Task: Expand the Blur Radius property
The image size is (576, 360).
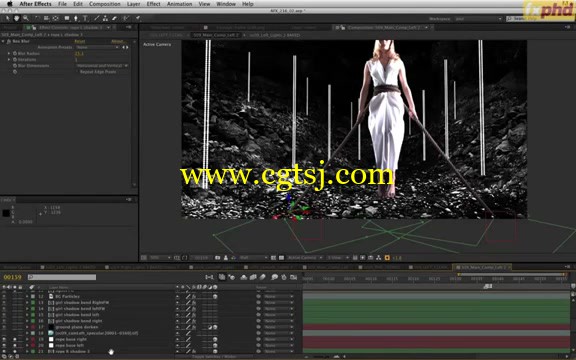Action: click(9, 53)
